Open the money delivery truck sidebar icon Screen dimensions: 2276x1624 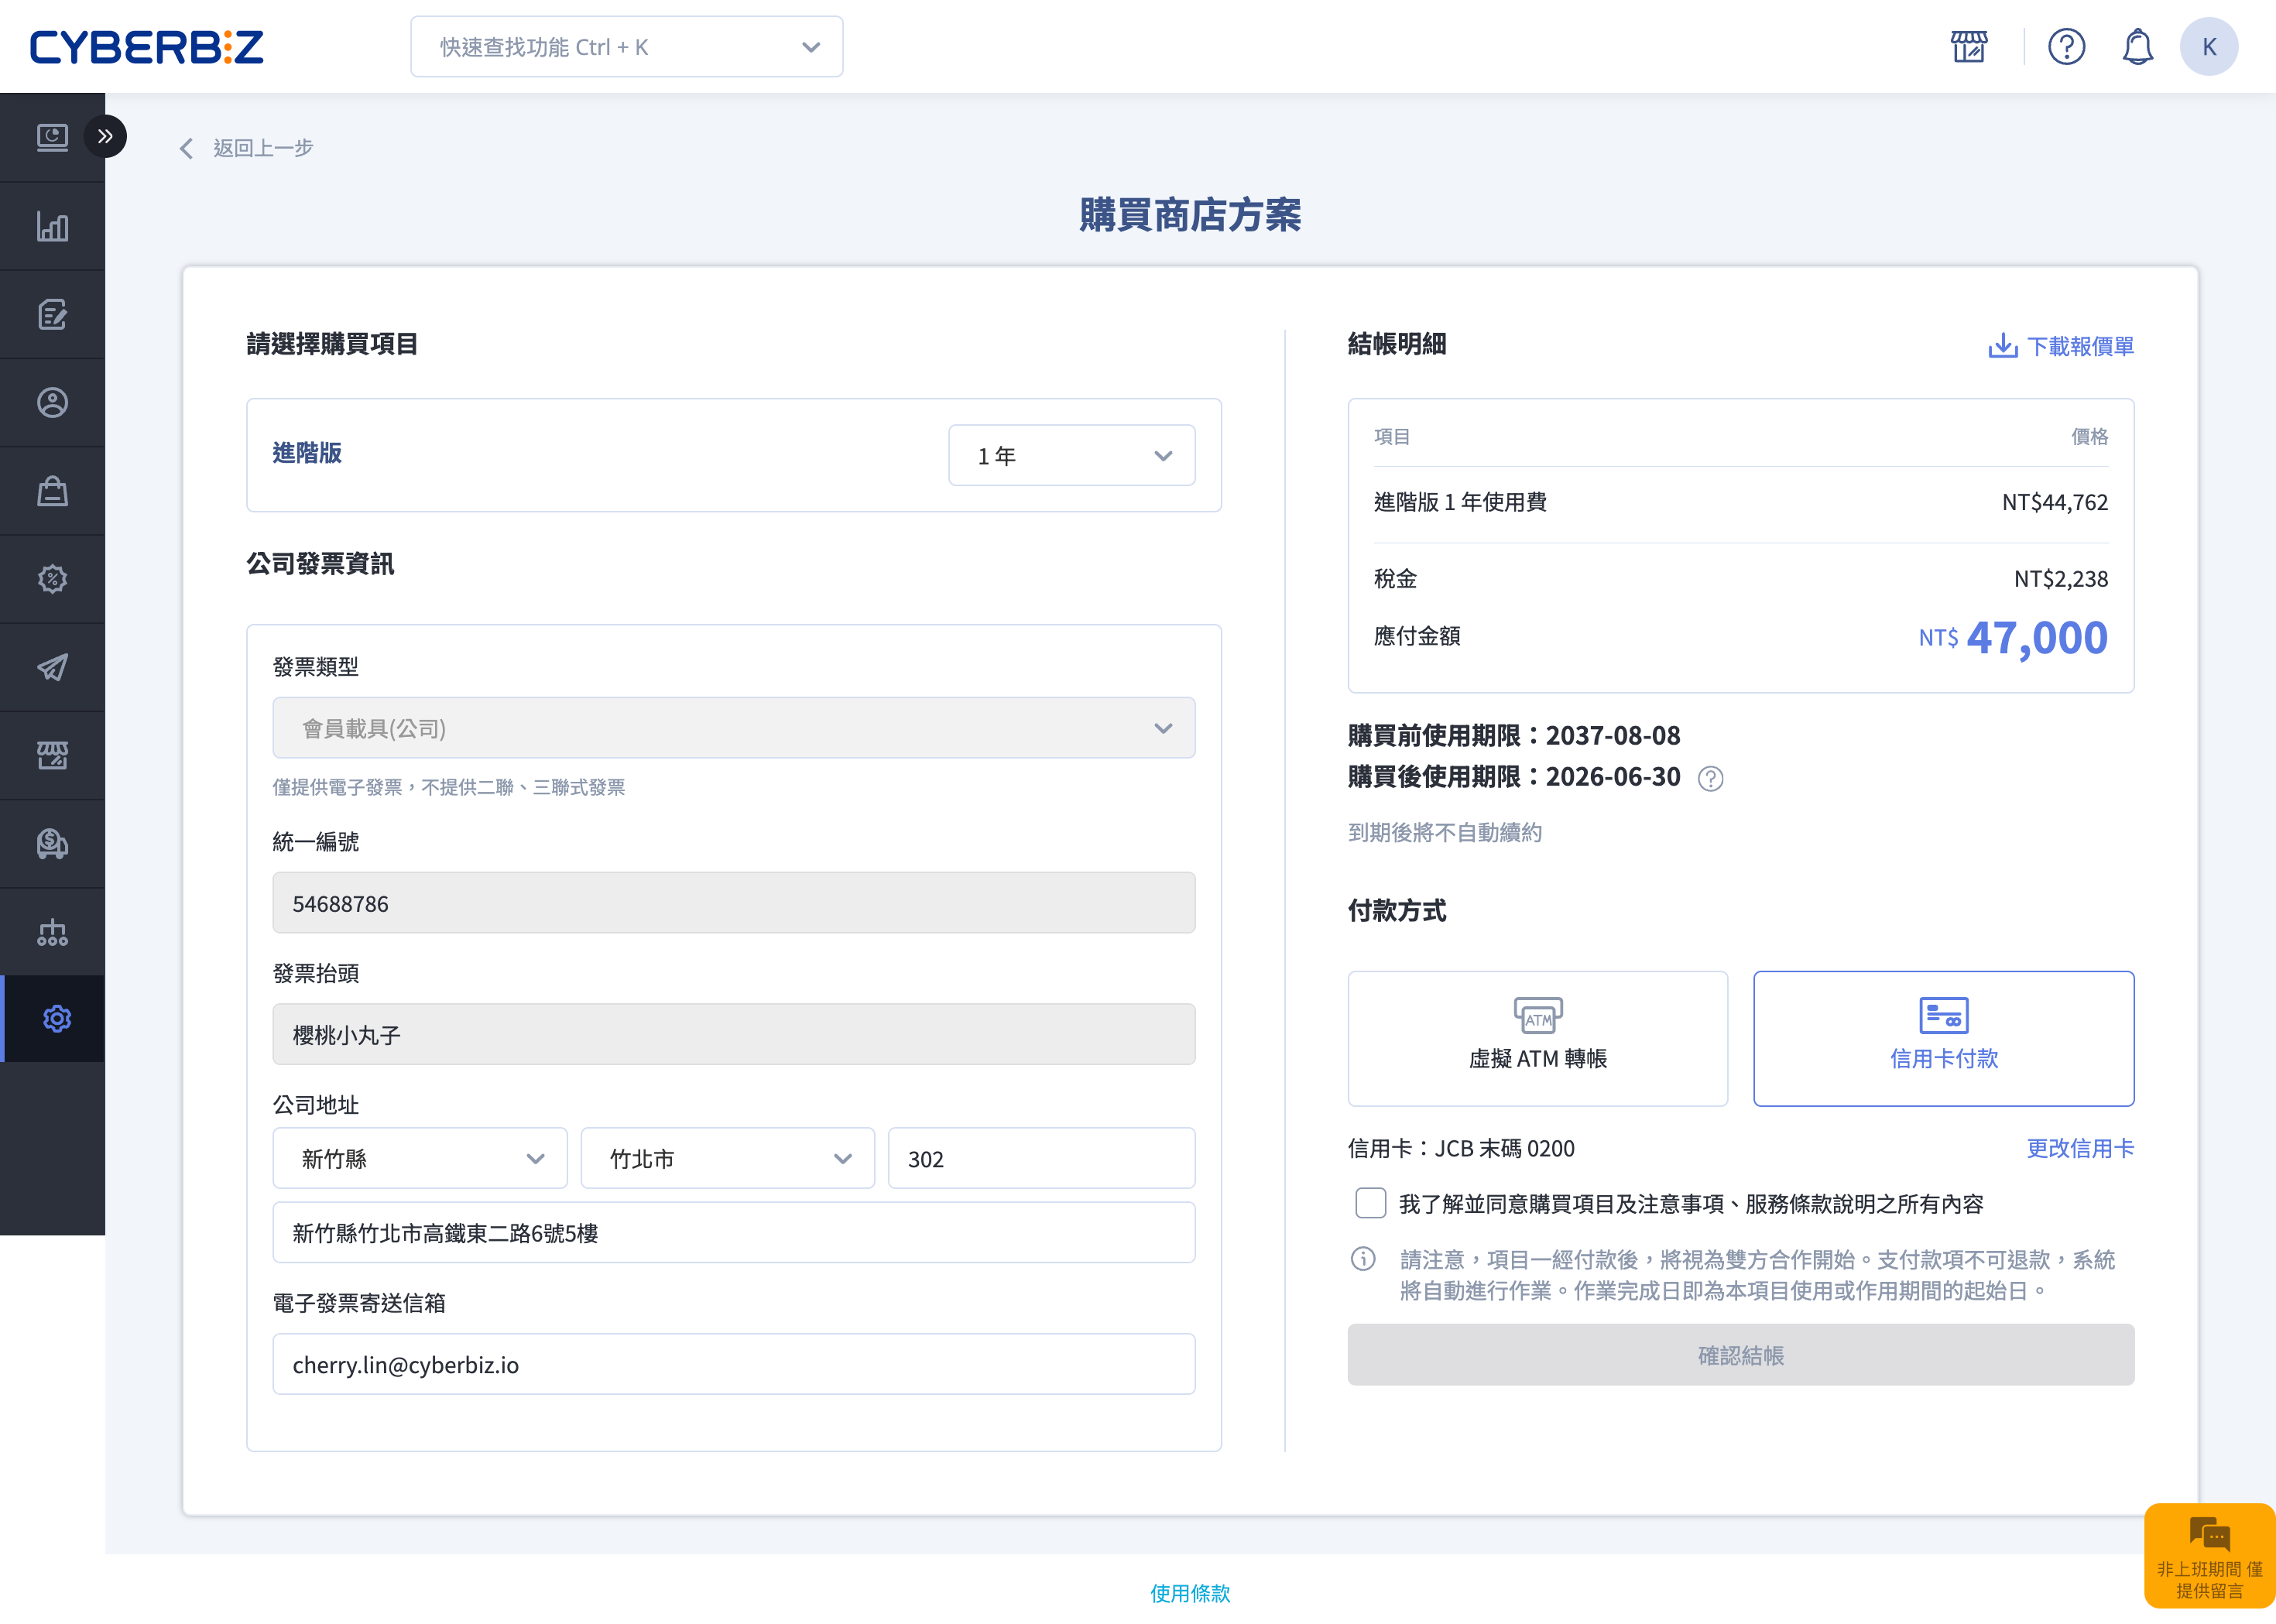point(52,844)
